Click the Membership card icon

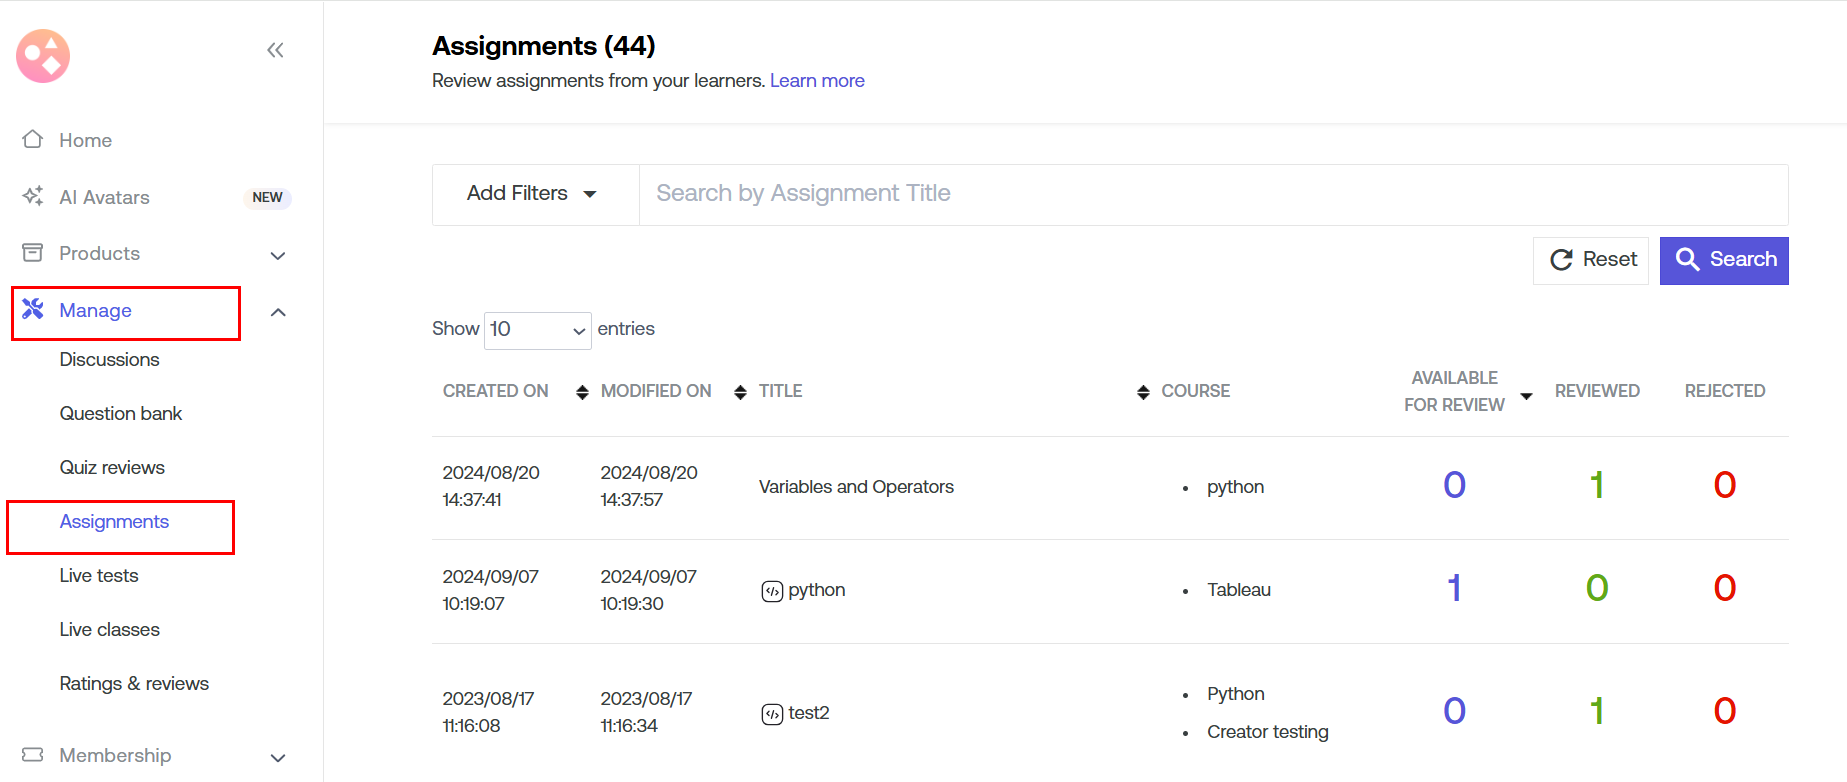(x=33, y=754)
